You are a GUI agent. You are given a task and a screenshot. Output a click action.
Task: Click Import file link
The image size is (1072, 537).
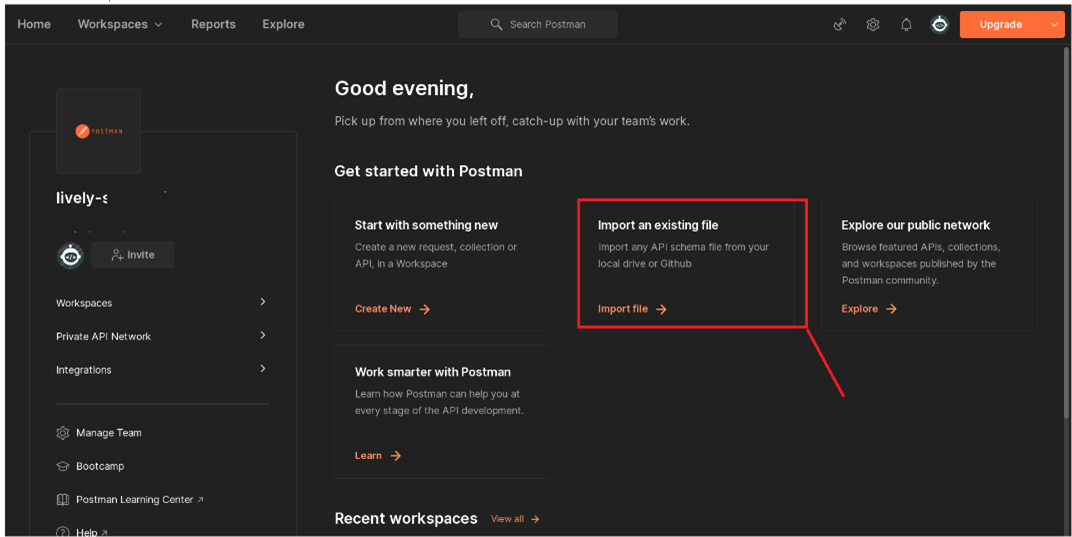623,309
